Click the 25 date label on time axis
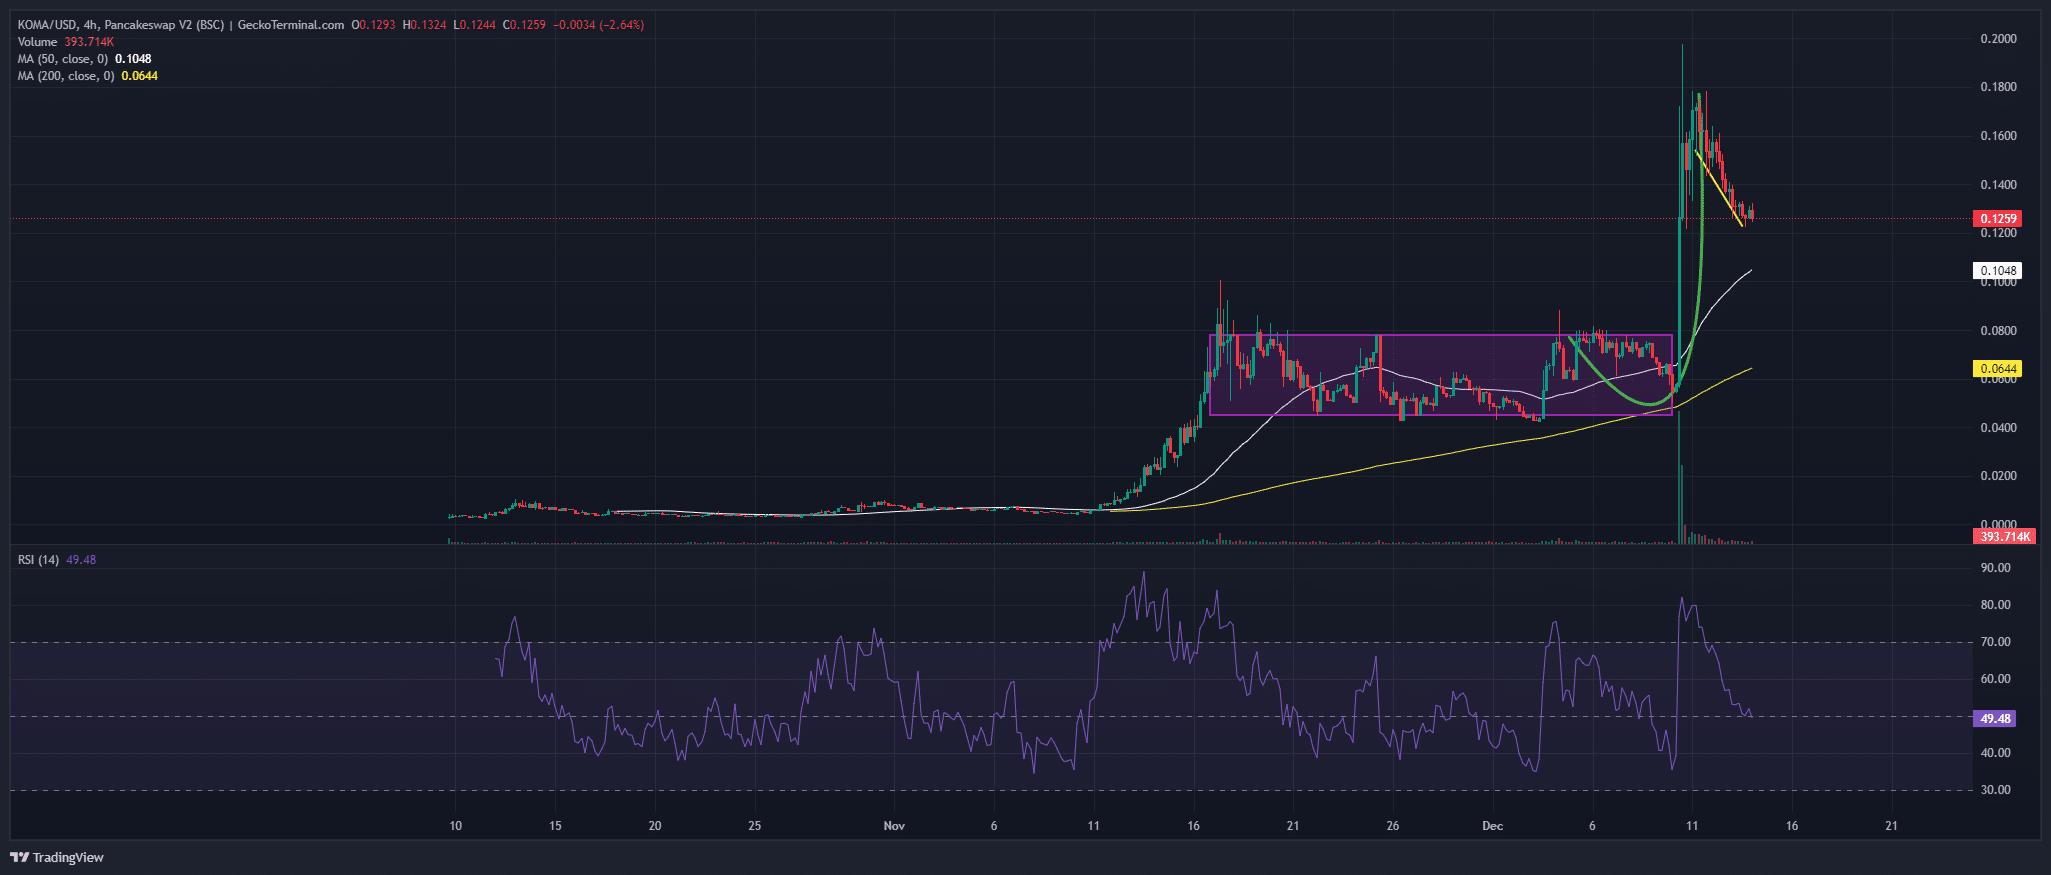2051x875 pixels. click(x=755, y=826)
